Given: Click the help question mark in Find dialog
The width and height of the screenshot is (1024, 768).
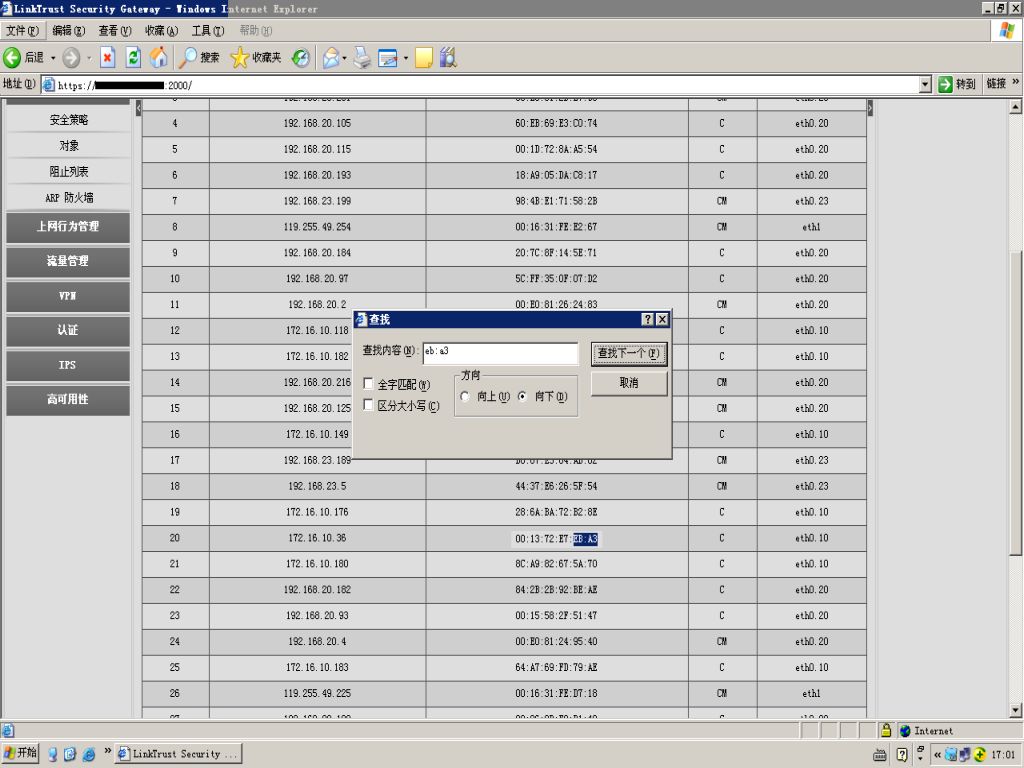Looking at the screenshot, I should coord(647,319).
